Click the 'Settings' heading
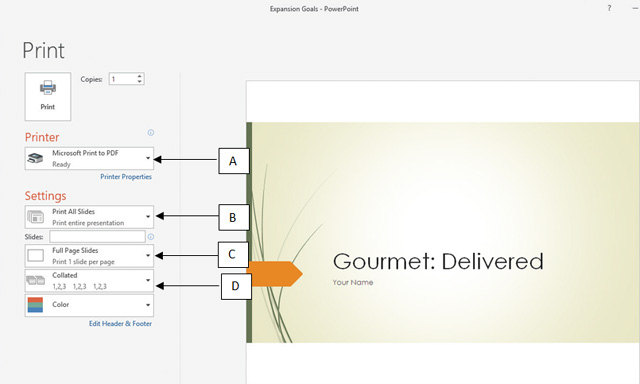The width and height of the screenshot is (640, 384). pos(45,196)
